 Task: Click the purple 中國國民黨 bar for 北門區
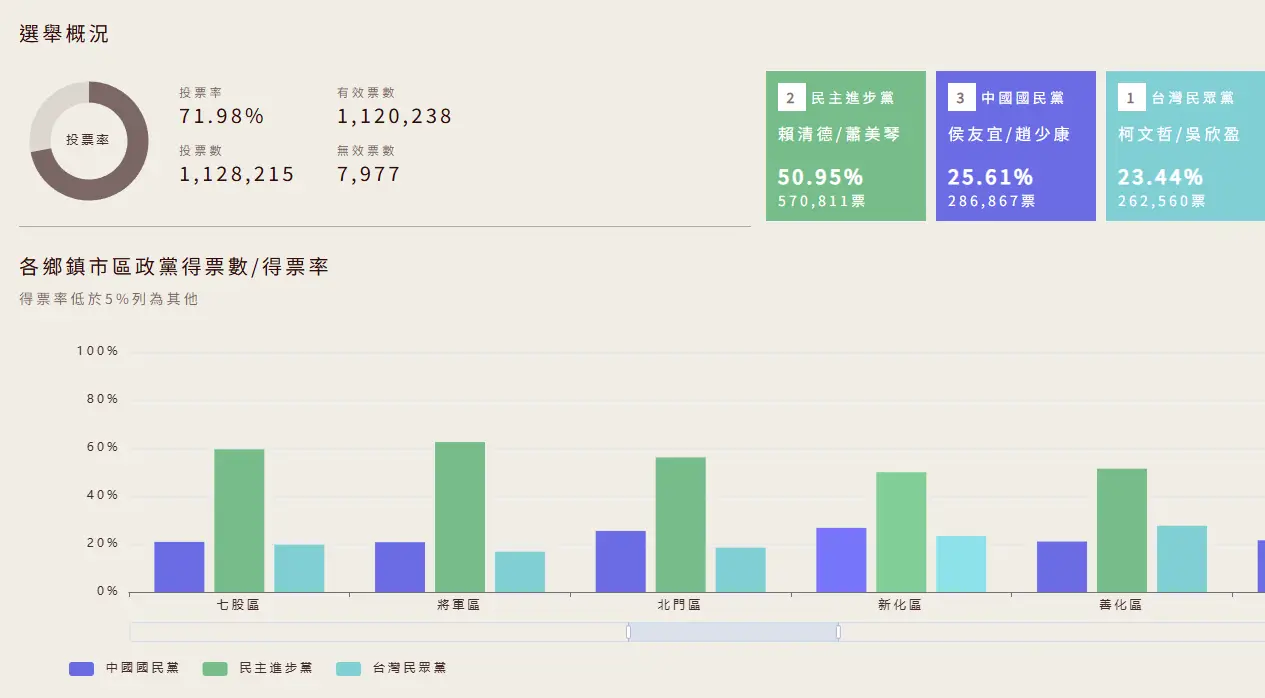pyautogui.click(x=620, y=561)
